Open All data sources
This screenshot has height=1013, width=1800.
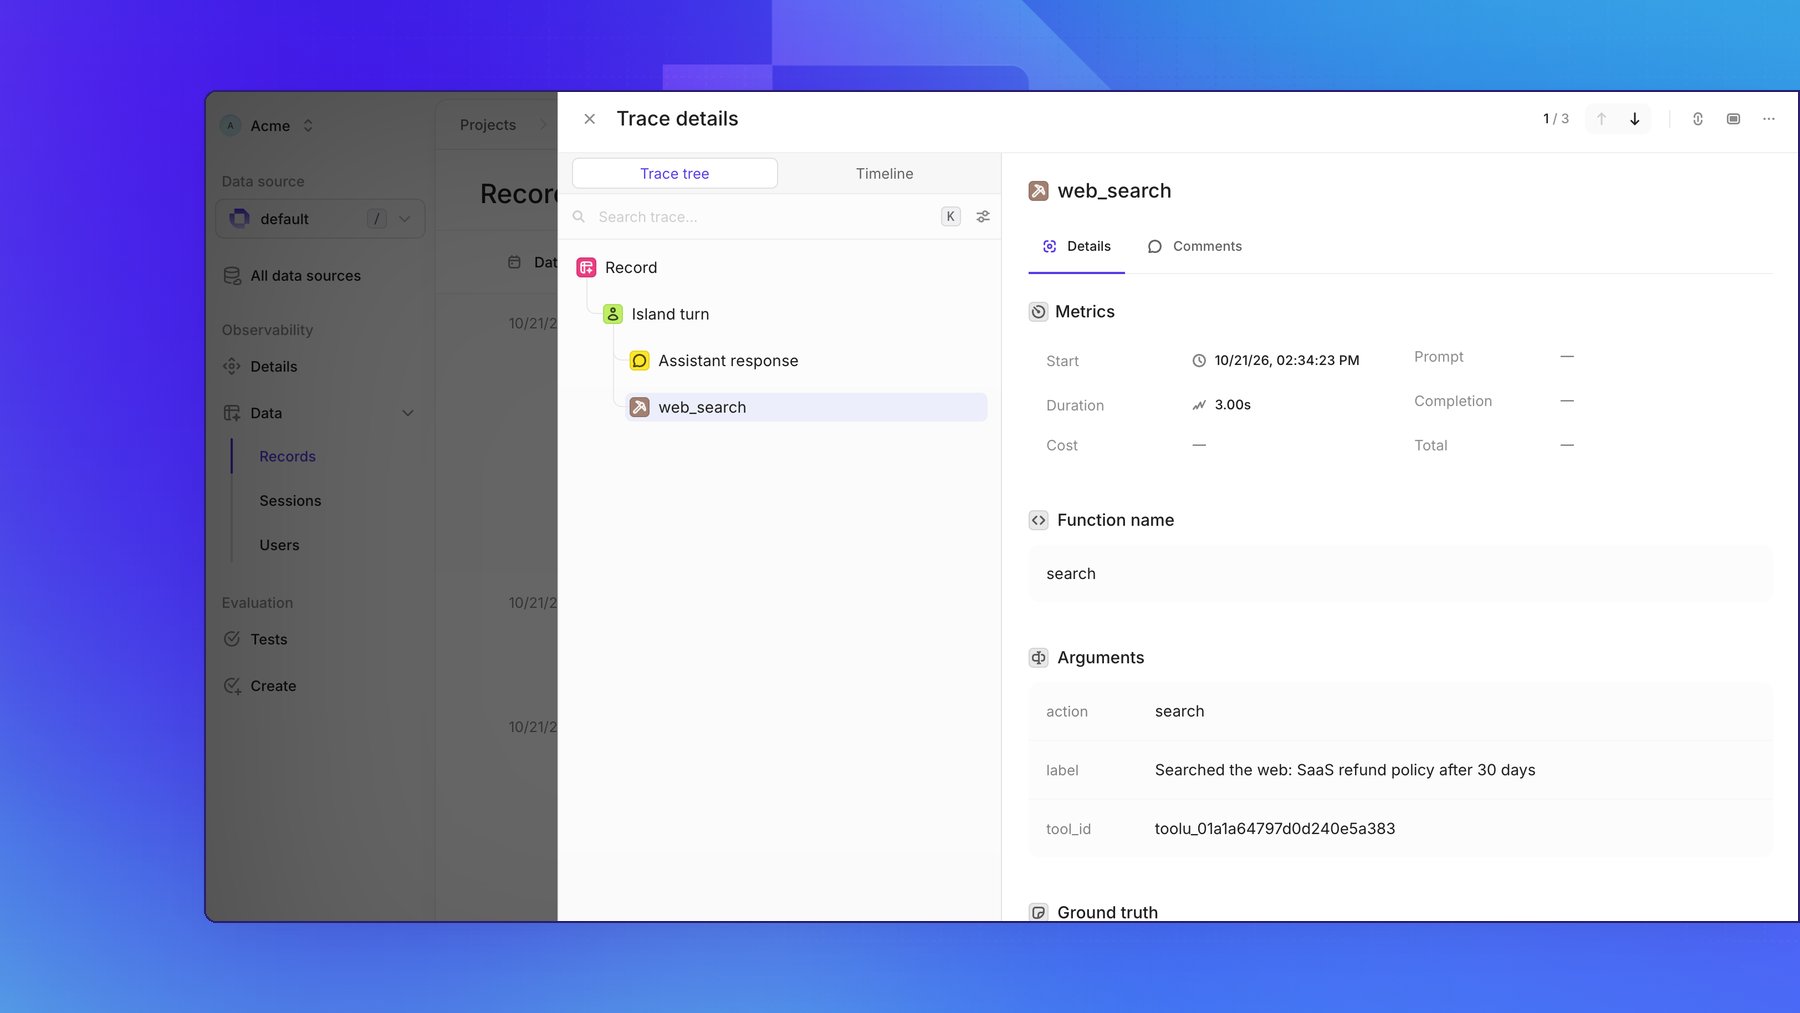(292, 276)
